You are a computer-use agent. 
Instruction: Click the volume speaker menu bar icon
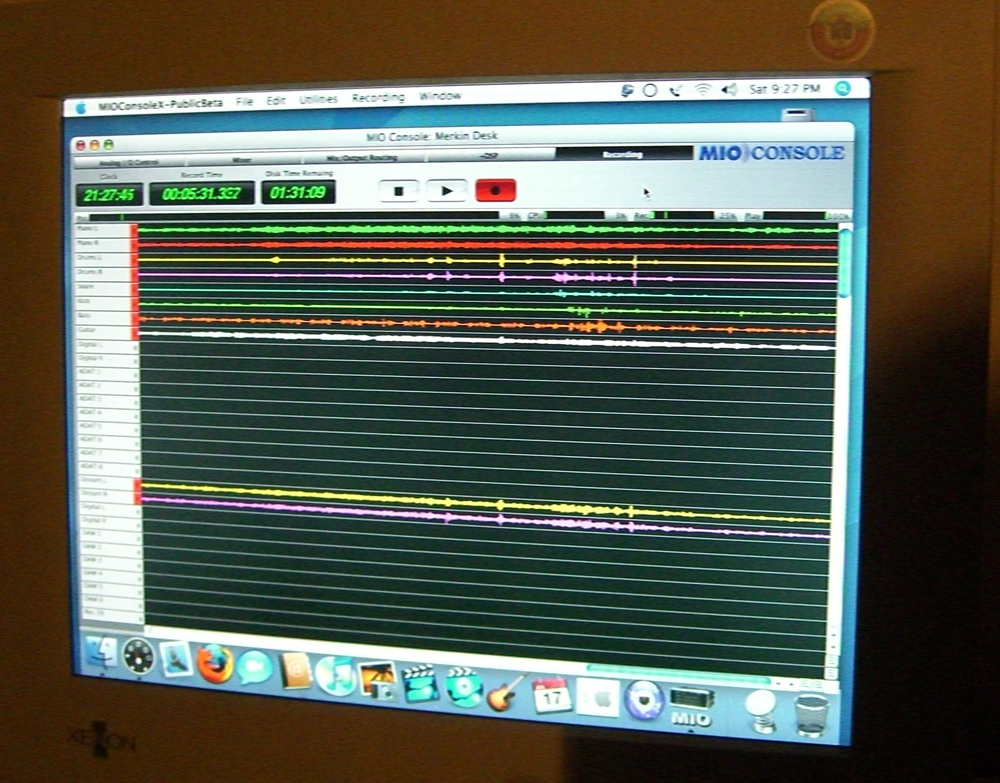coord(729,90)
